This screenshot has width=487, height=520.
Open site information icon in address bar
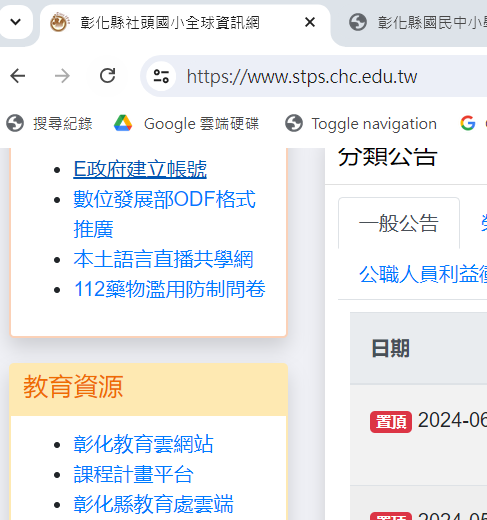161,76
